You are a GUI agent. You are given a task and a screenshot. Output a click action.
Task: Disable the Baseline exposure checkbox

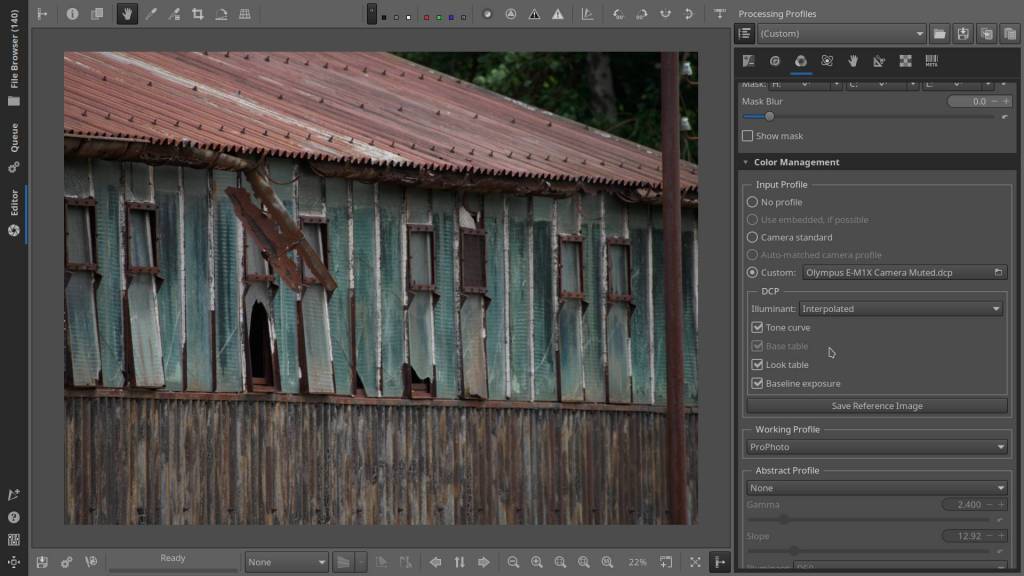tap(757, 384)
